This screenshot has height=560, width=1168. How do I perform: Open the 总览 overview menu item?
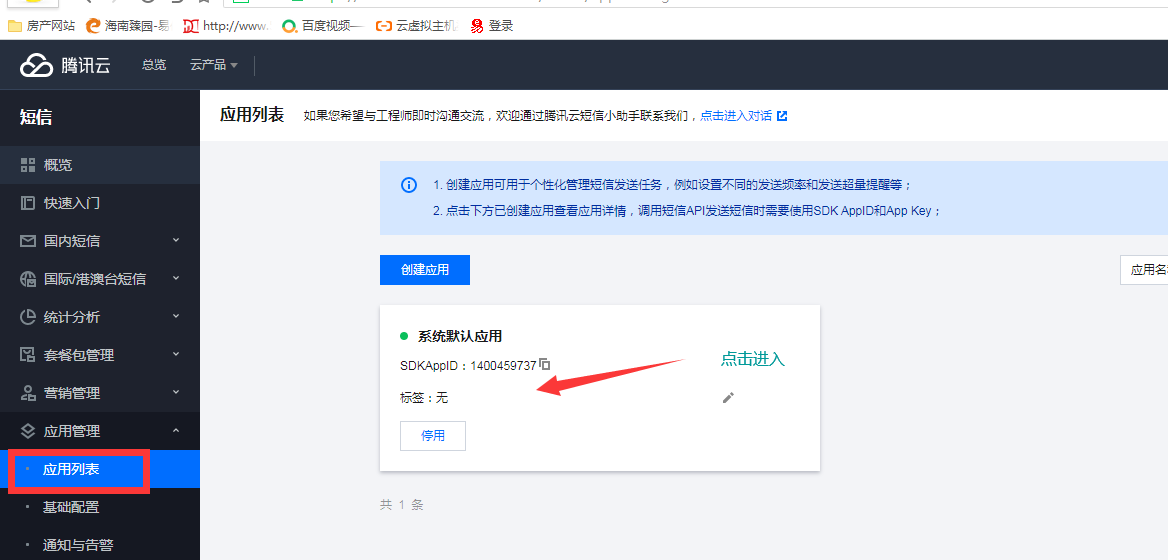coord(154,65)
